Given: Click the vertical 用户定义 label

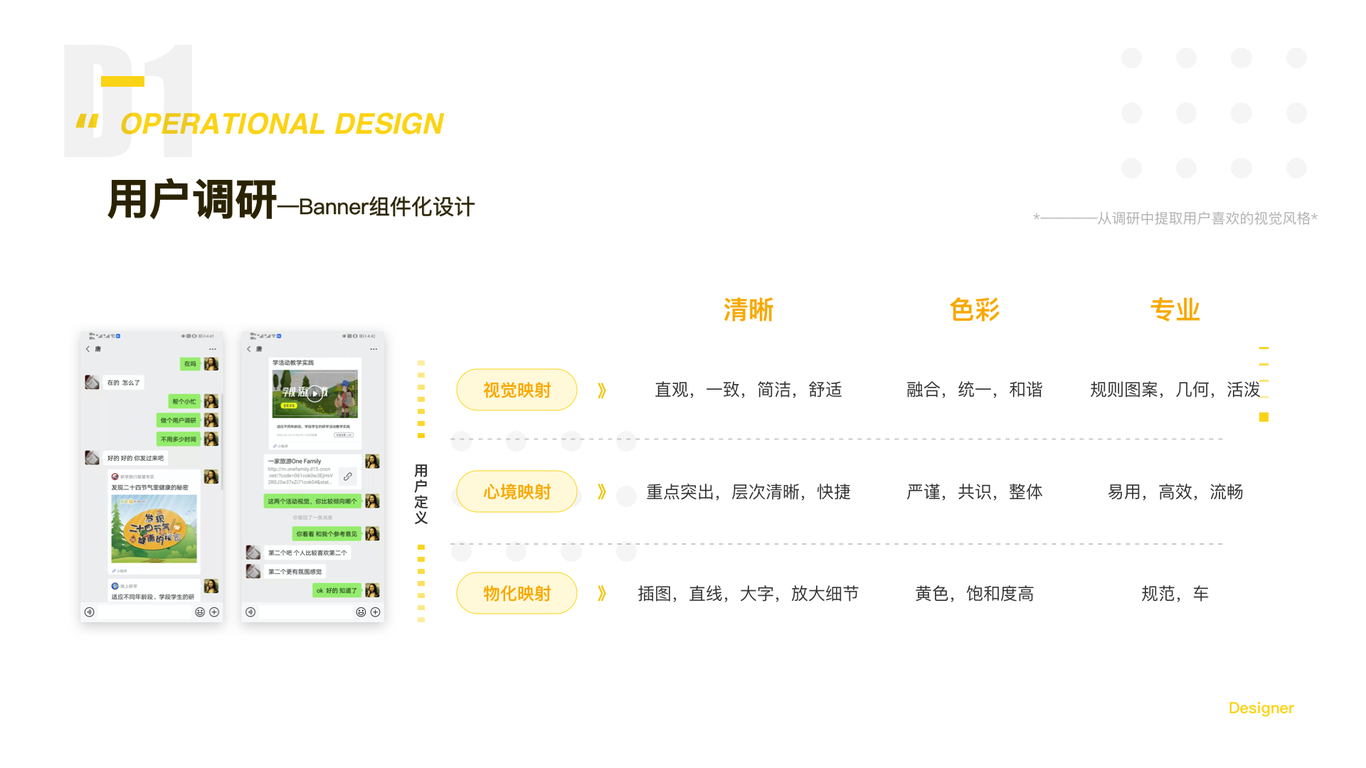Looking at the screenshot, I should [x=421, y=494].
